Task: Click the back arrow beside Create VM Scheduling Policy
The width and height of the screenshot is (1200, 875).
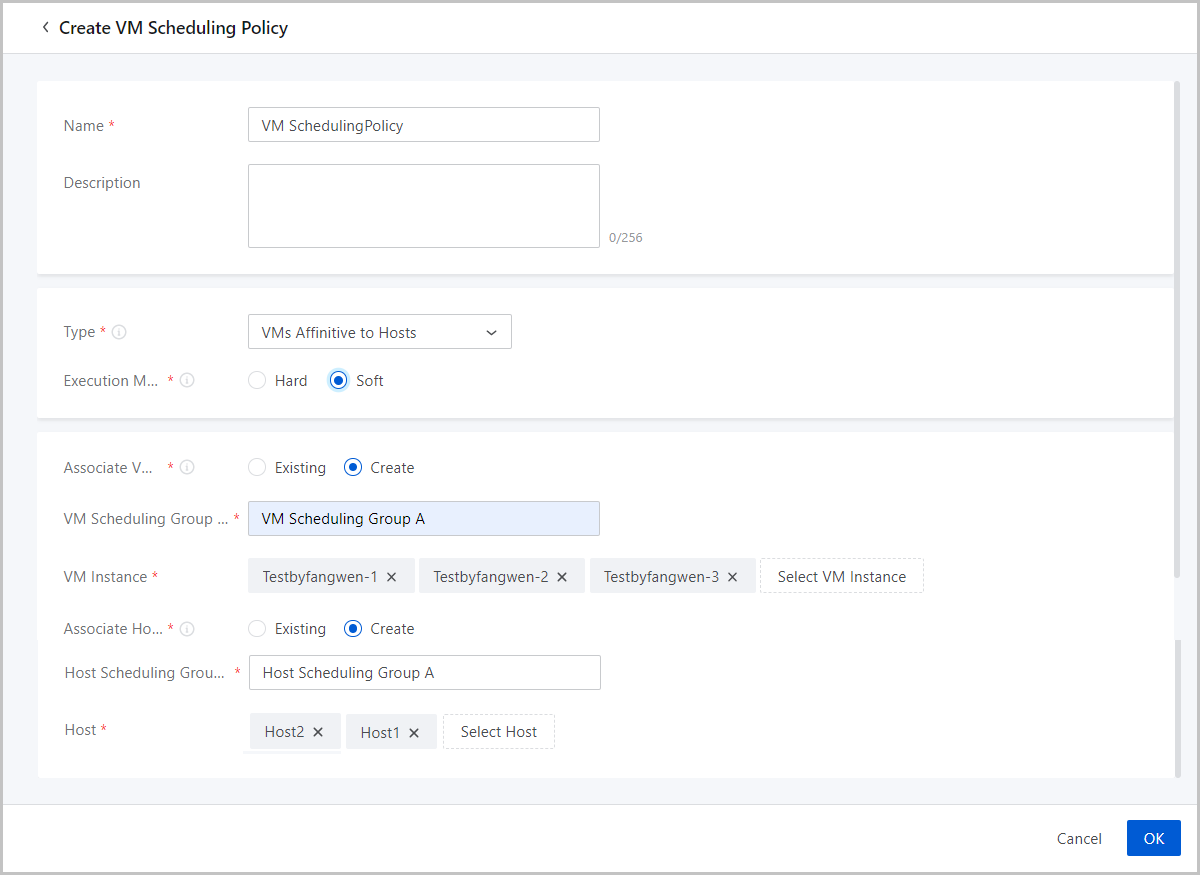Action: tap(45, 28)
